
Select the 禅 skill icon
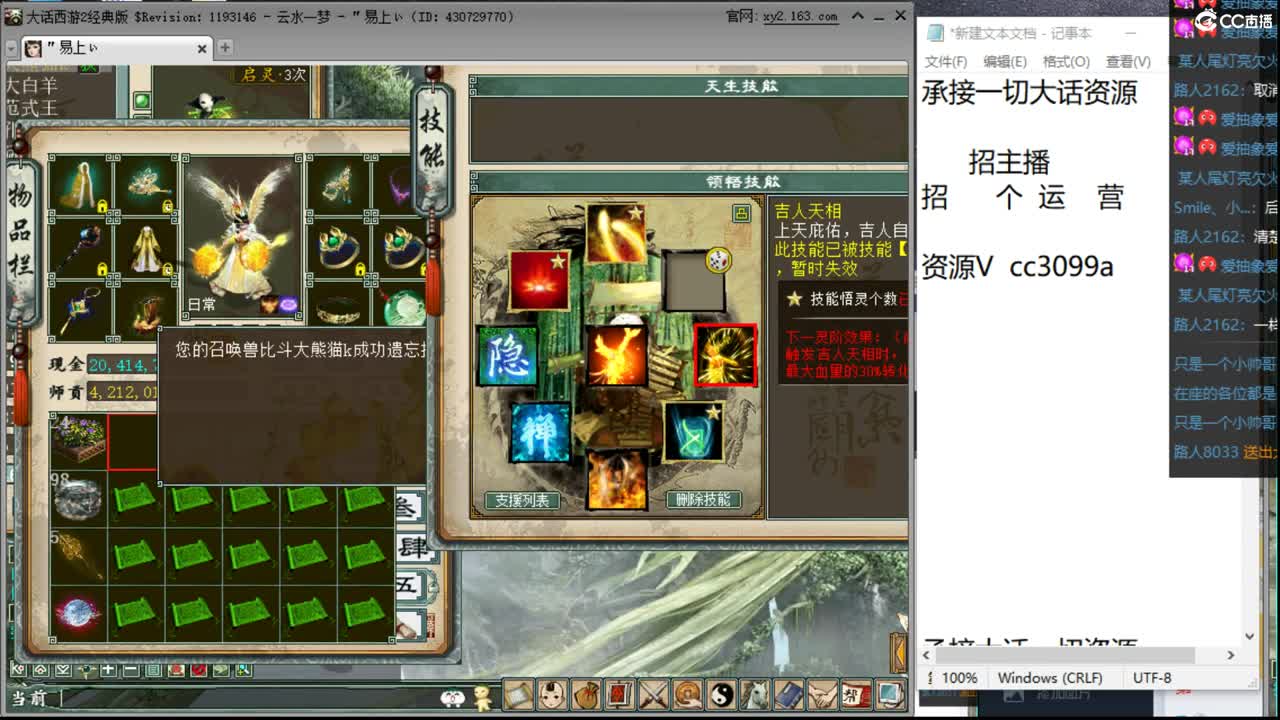[541, 432]
